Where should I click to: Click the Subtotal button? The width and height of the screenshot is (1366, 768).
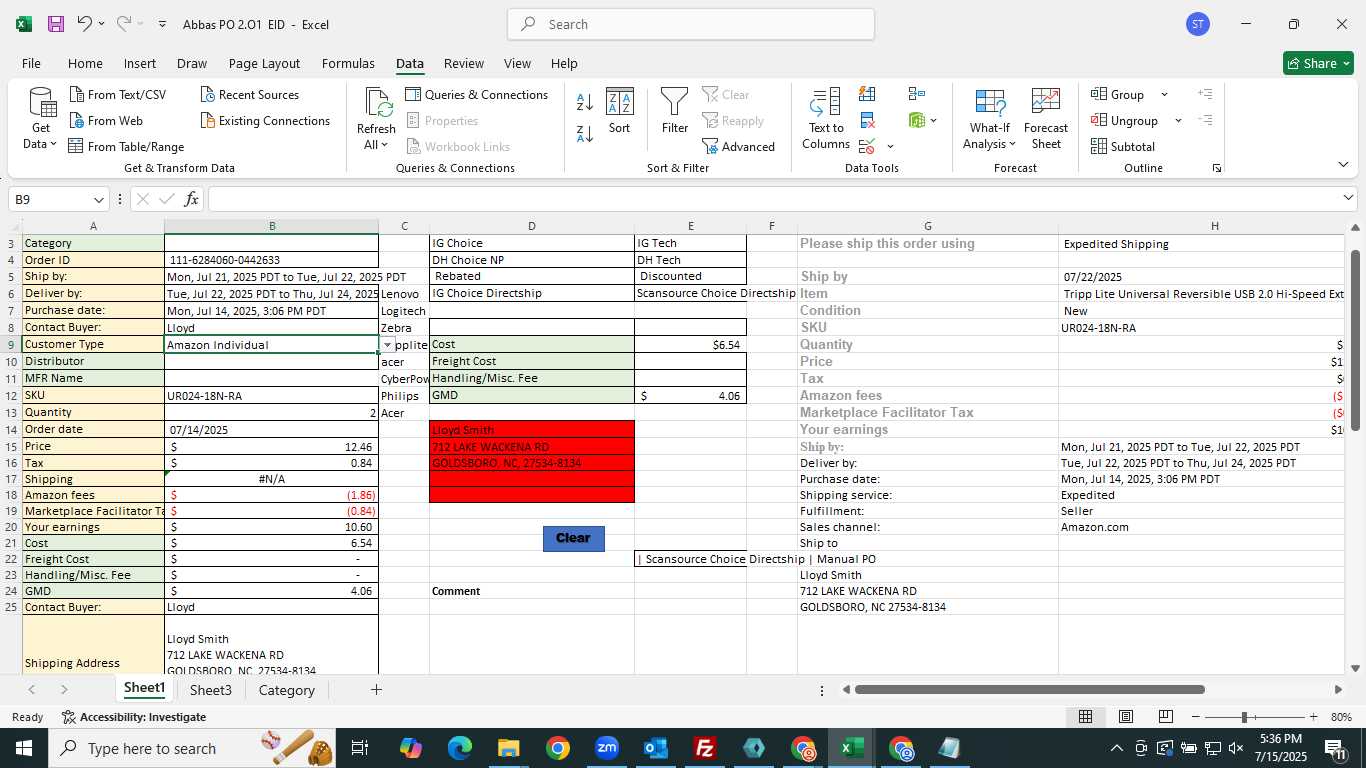(1123, 146)
